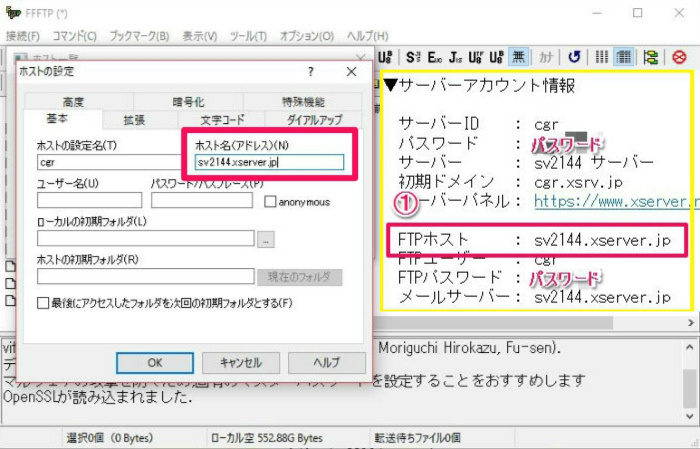Open the ヘルプ(H) menu
This screenshot has height=449, width=700.
(x=368, y=36)
